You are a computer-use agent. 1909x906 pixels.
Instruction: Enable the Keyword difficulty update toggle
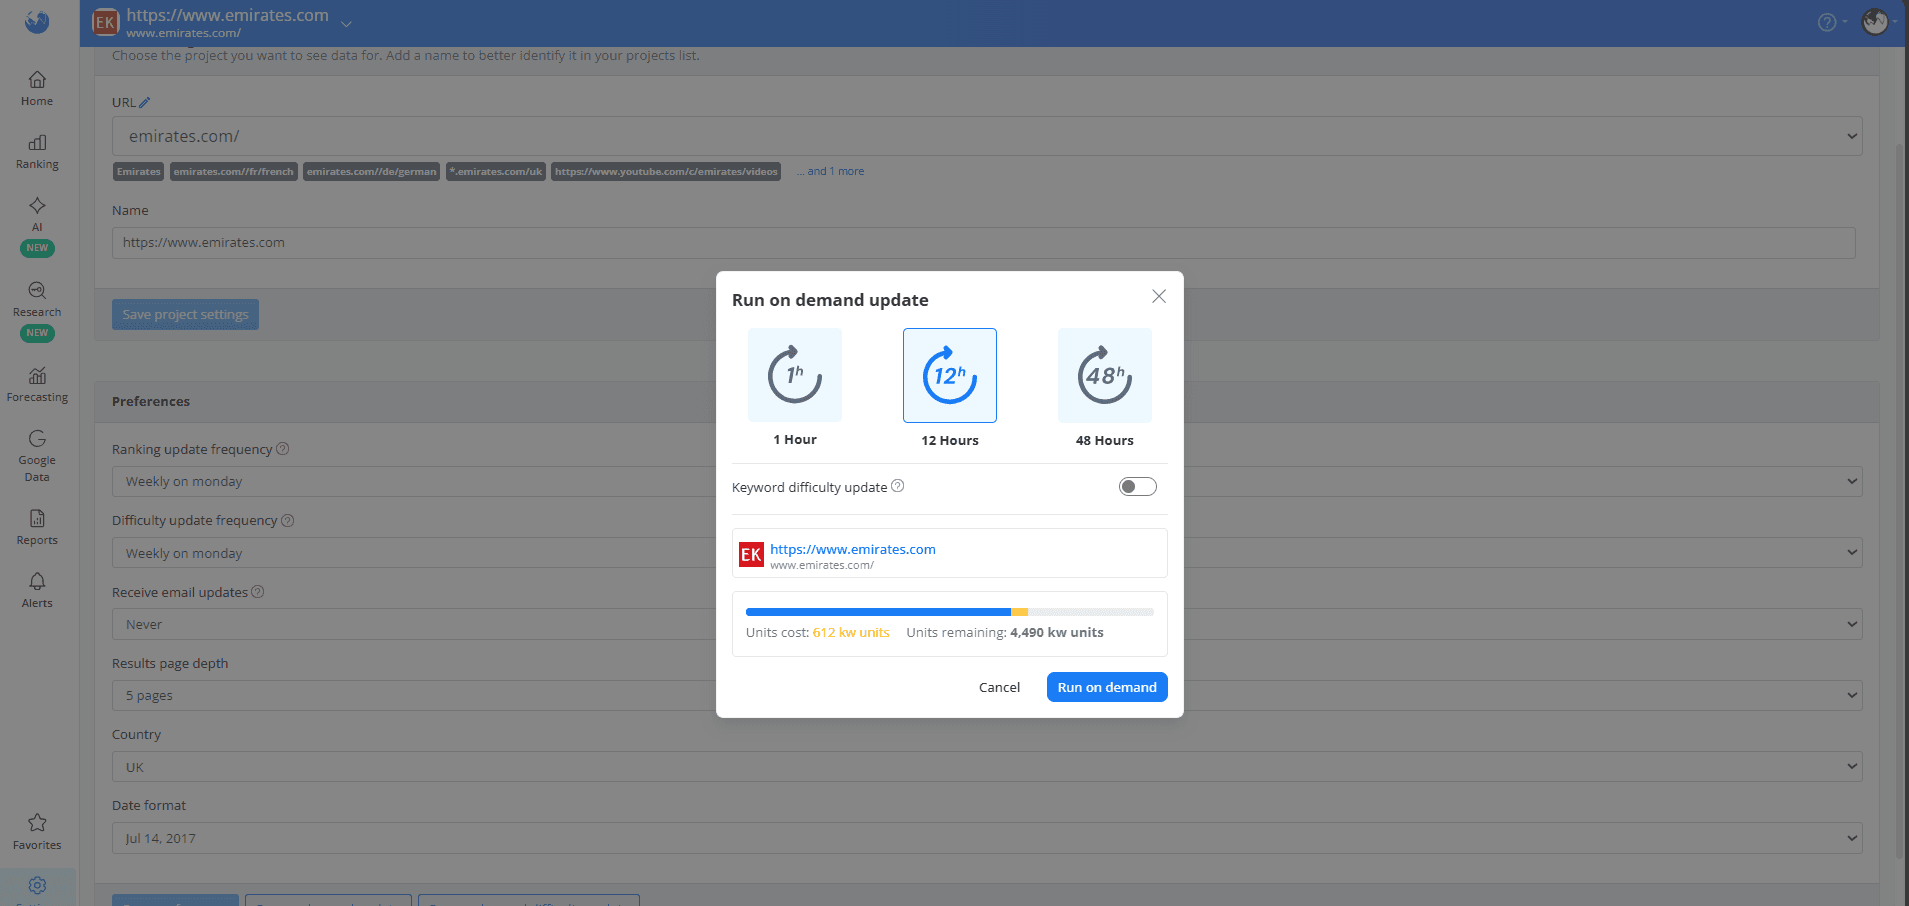coord(1137,487)
